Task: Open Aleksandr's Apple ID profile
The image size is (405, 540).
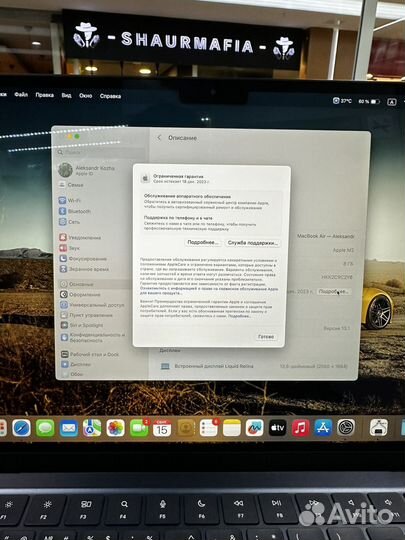Action: click(x=86, y=170)
